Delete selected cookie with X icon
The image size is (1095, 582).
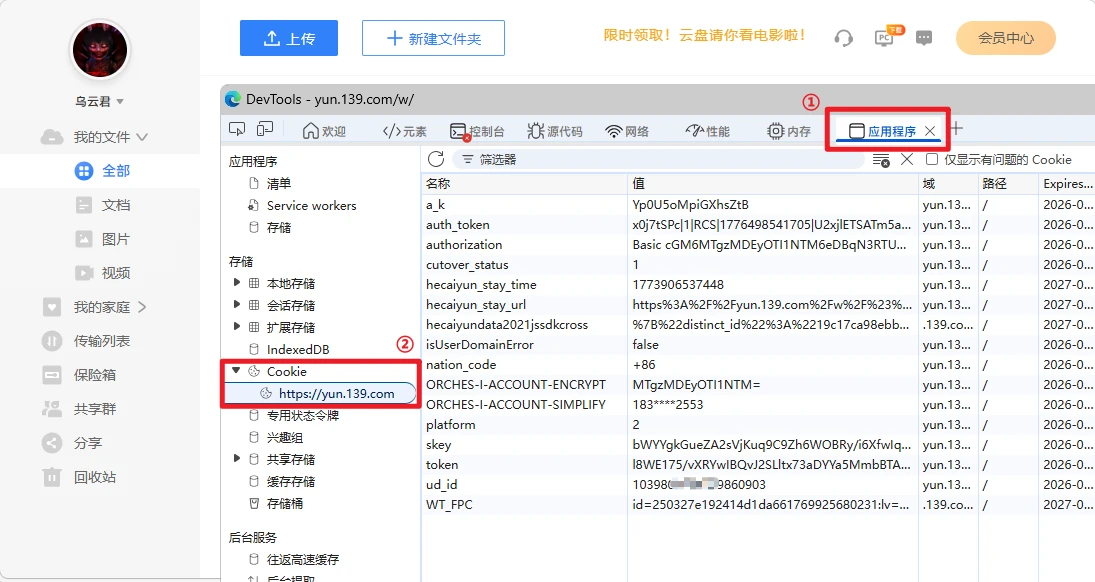[x=907, y=159]
